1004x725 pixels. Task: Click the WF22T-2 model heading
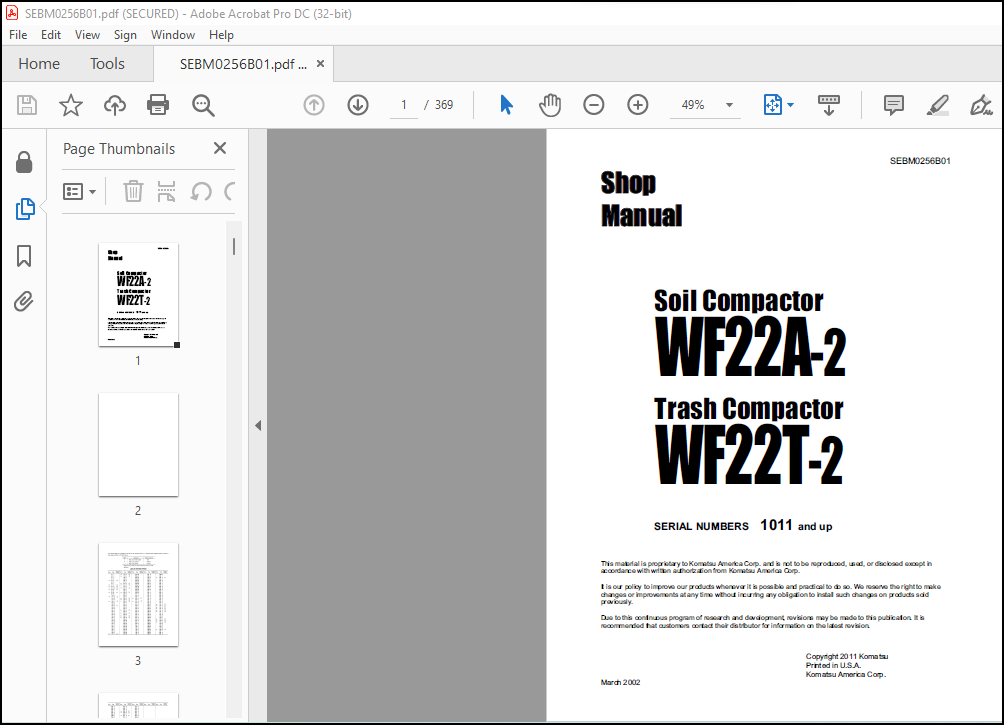point(750,455)
